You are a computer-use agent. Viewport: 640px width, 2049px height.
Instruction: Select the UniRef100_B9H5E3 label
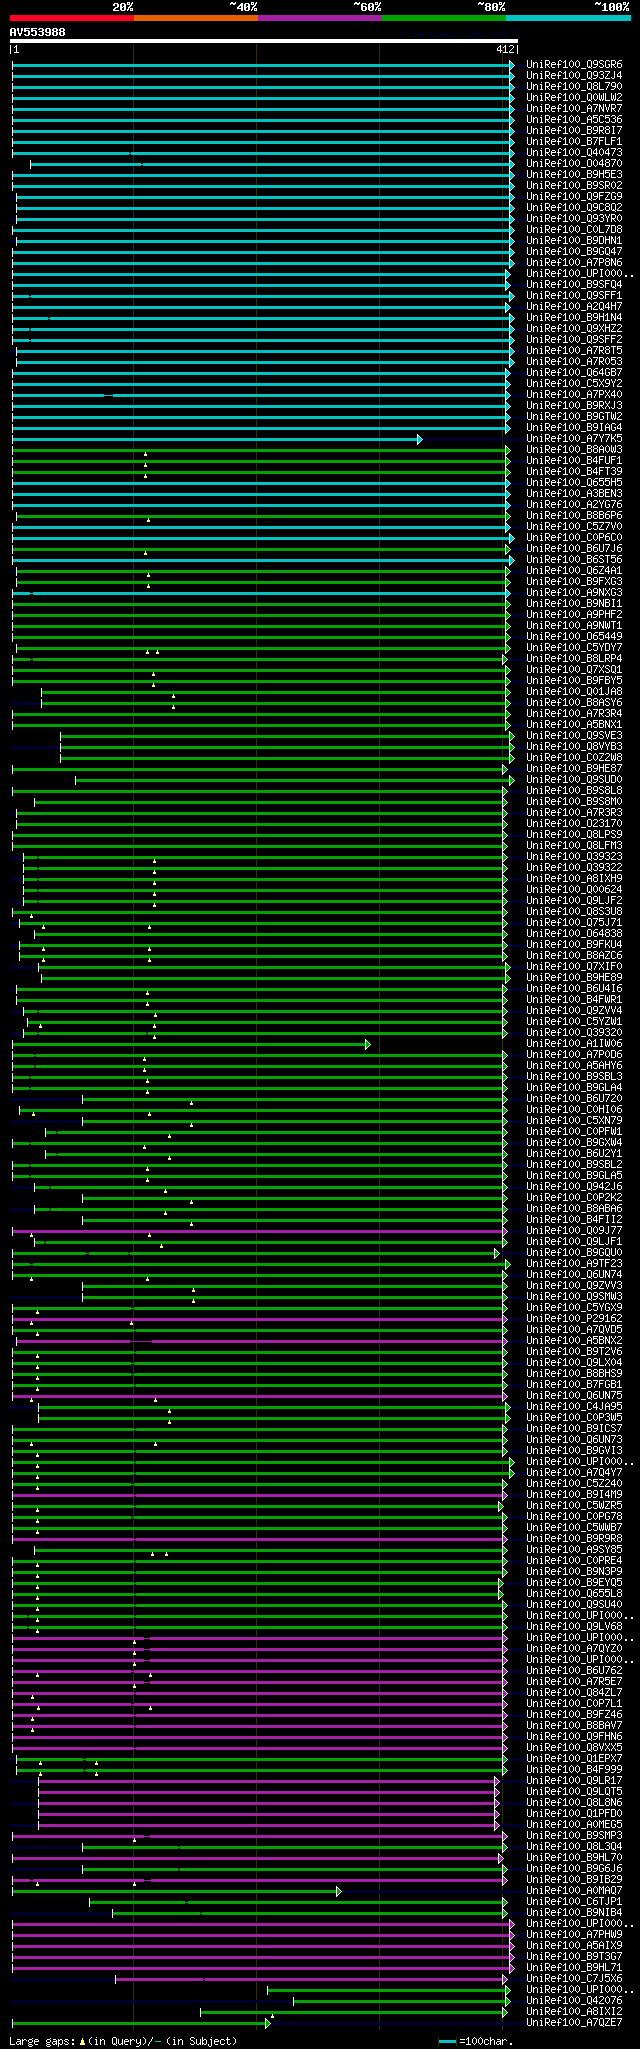pyautogui.click(x=574, y=174)
